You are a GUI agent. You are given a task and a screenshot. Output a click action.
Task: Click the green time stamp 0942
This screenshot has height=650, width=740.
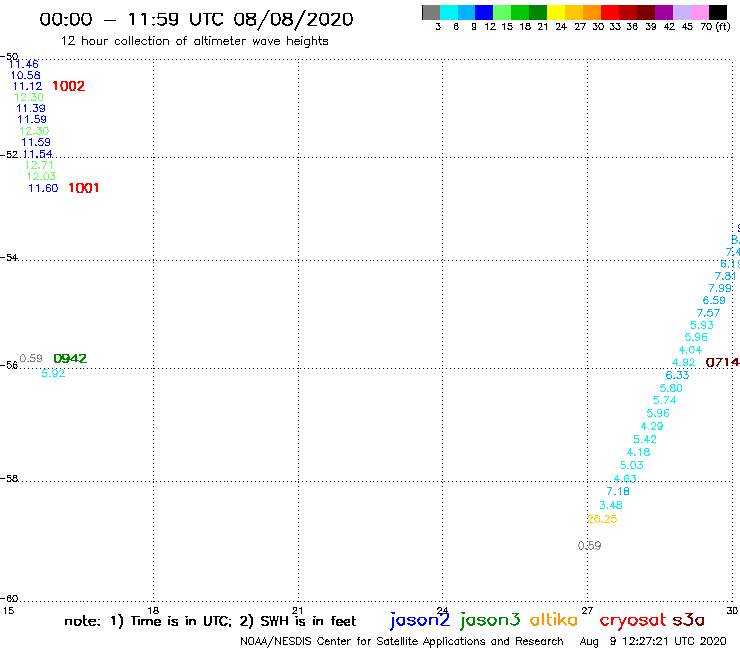click(x=70, y=358)
